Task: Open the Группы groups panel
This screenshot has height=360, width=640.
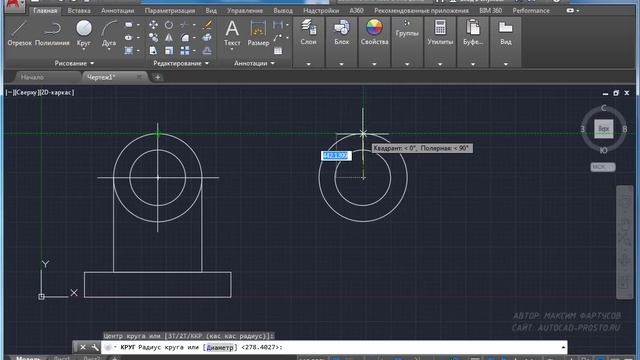Action: [407, 29]
